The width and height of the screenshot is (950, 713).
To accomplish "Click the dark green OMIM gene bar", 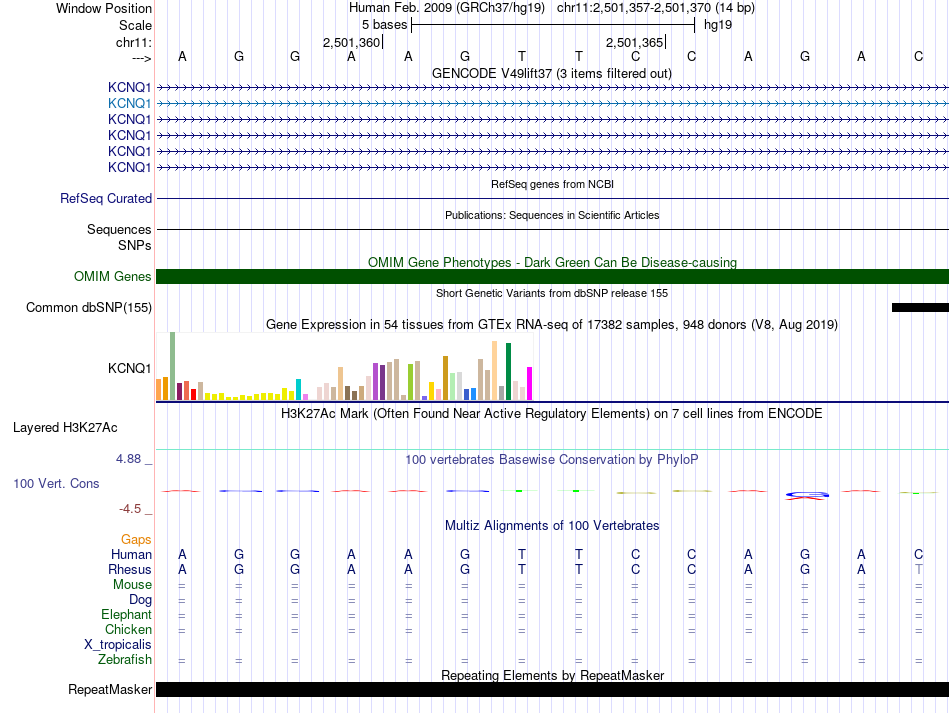I will click(x=552, y=277).
